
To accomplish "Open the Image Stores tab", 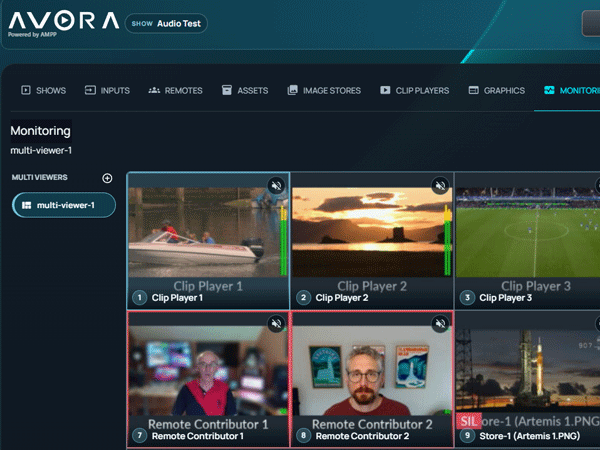I will 324,90.
